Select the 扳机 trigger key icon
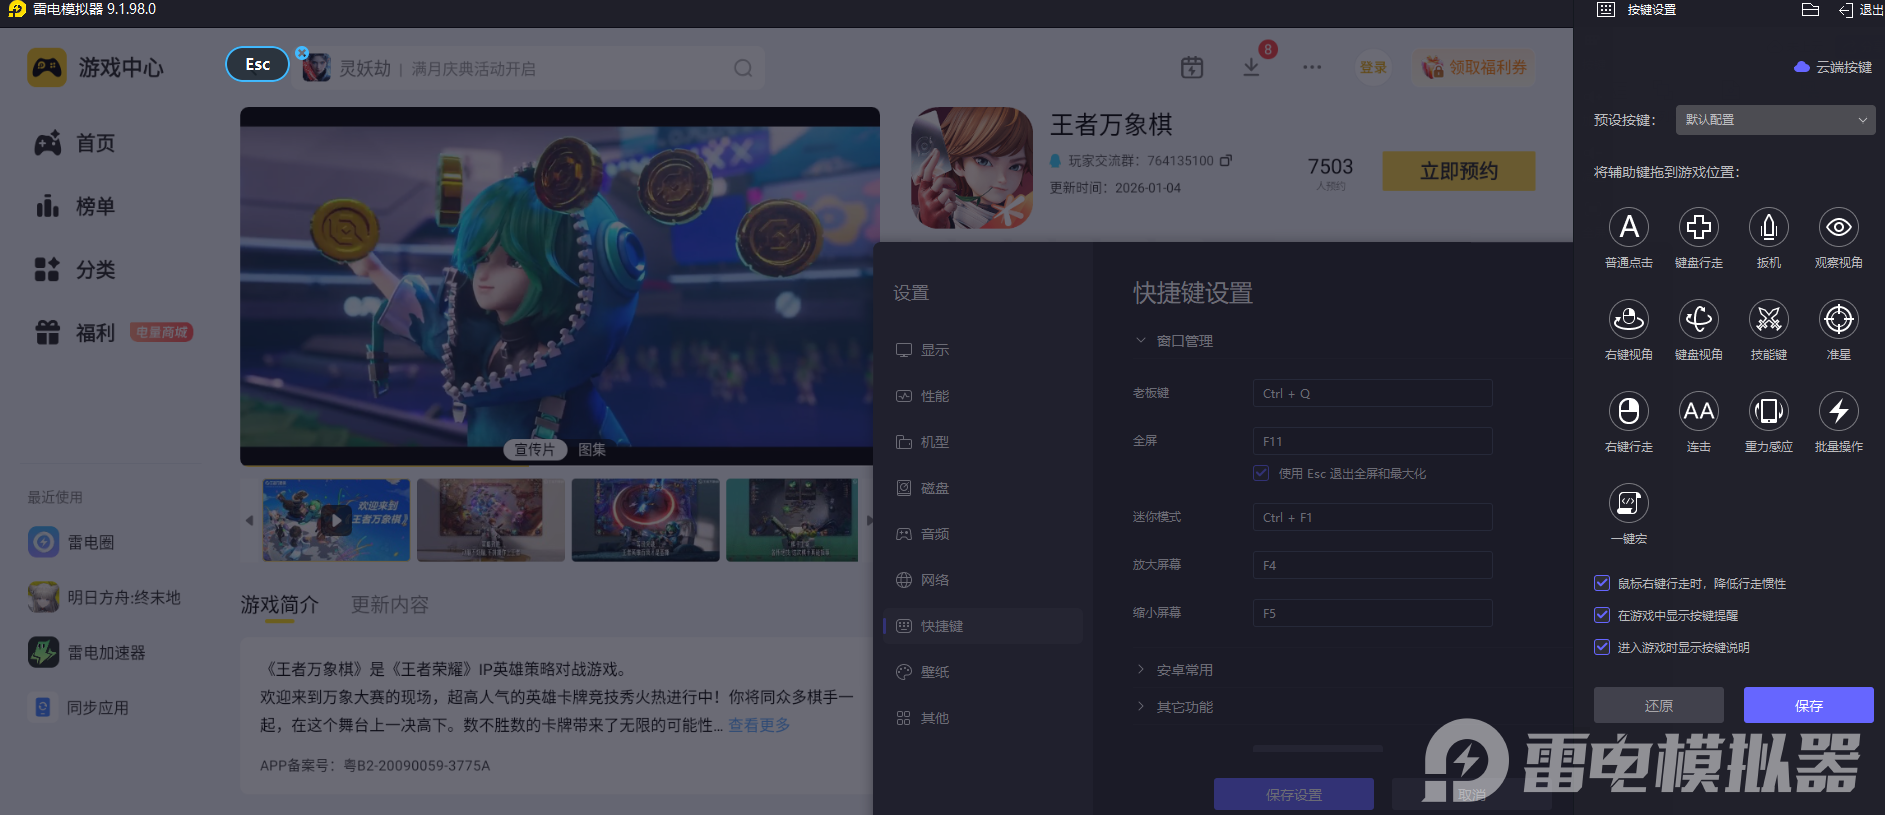Viewport: 1885px width, 815px height. (1769, 227)
